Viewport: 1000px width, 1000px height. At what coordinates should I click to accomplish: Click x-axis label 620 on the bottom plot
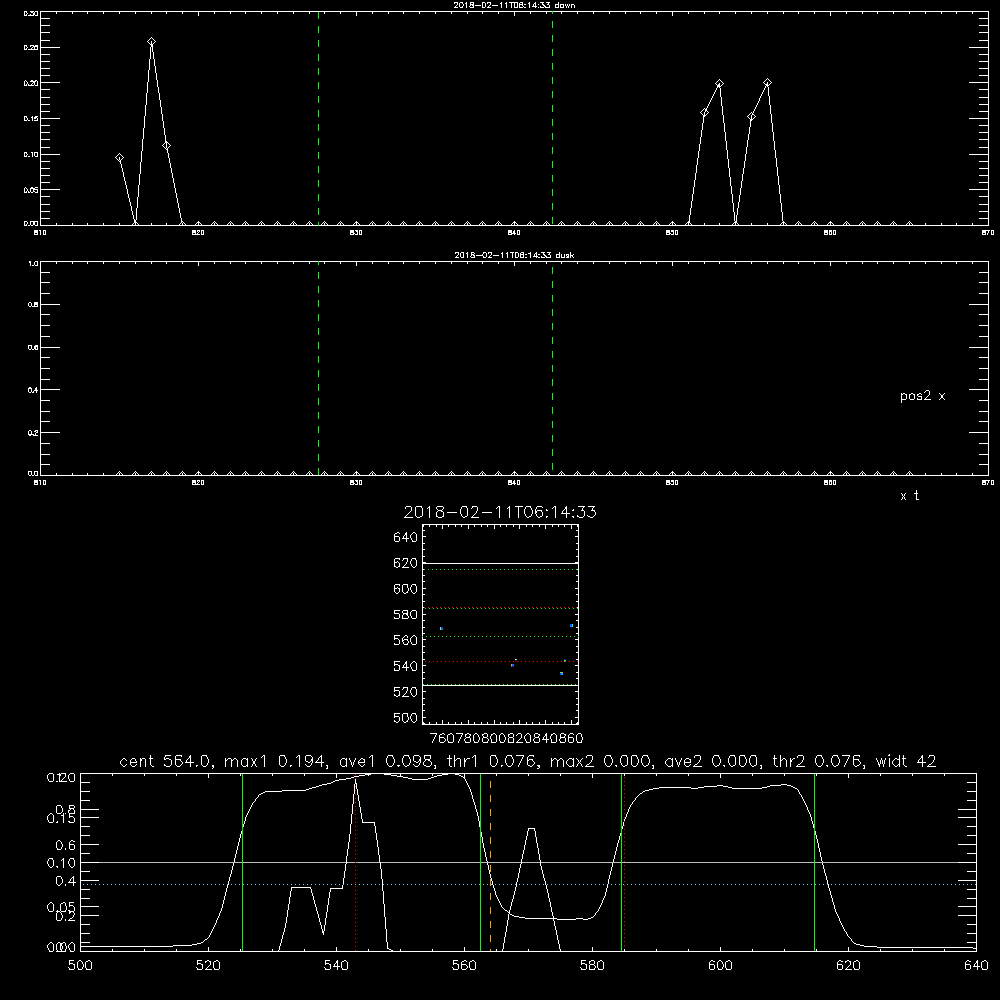tap(848, 966)
